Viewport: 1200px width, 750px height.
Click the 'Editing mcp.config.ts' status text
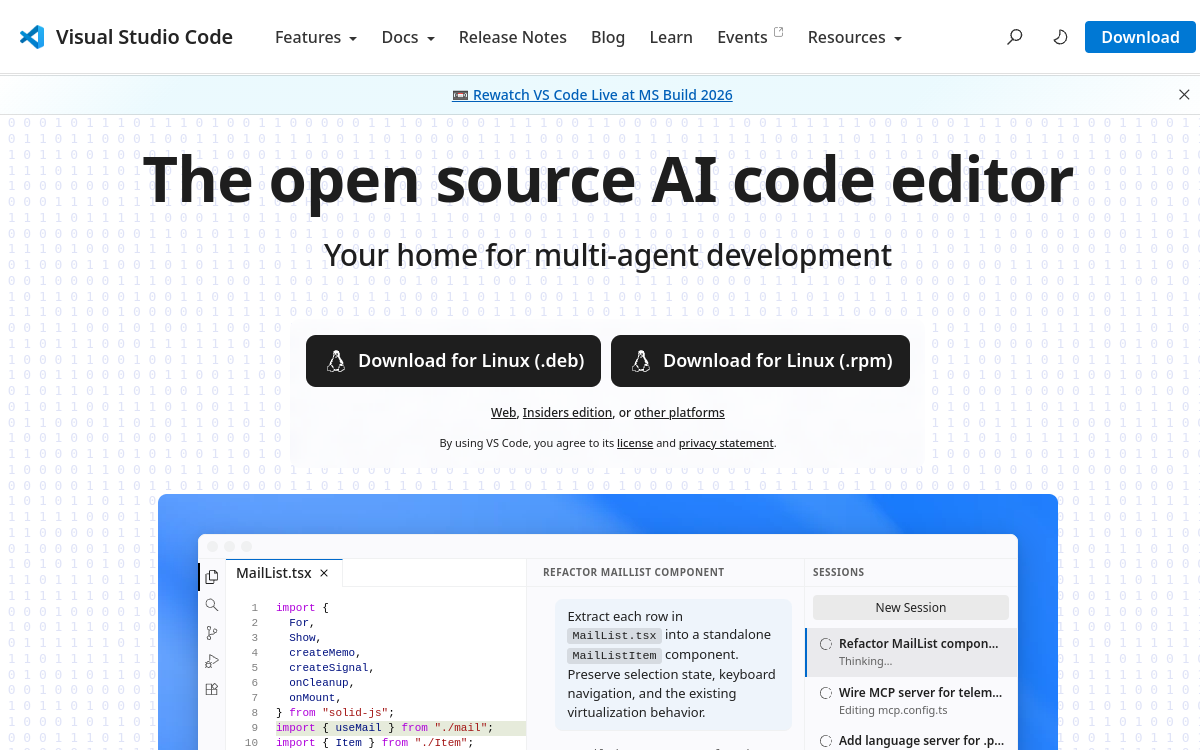pyautogui.click(x=893, y=711)
